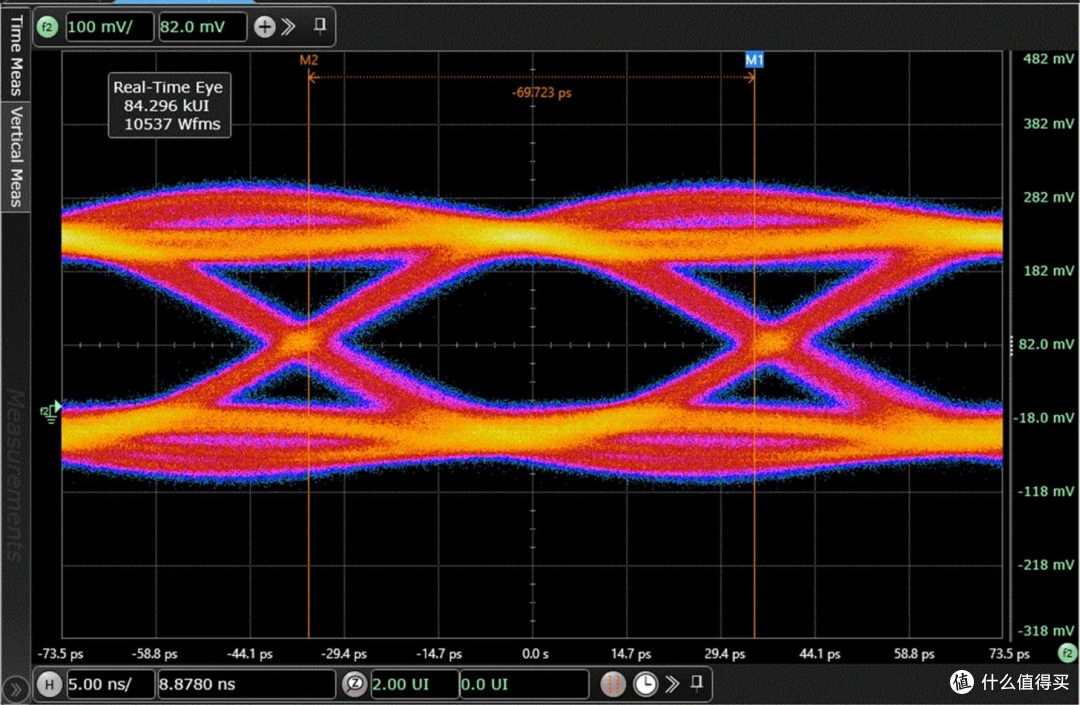Click the 182 mV scale label
Screen dimensions: 1080x705
tap(1048, 271)
